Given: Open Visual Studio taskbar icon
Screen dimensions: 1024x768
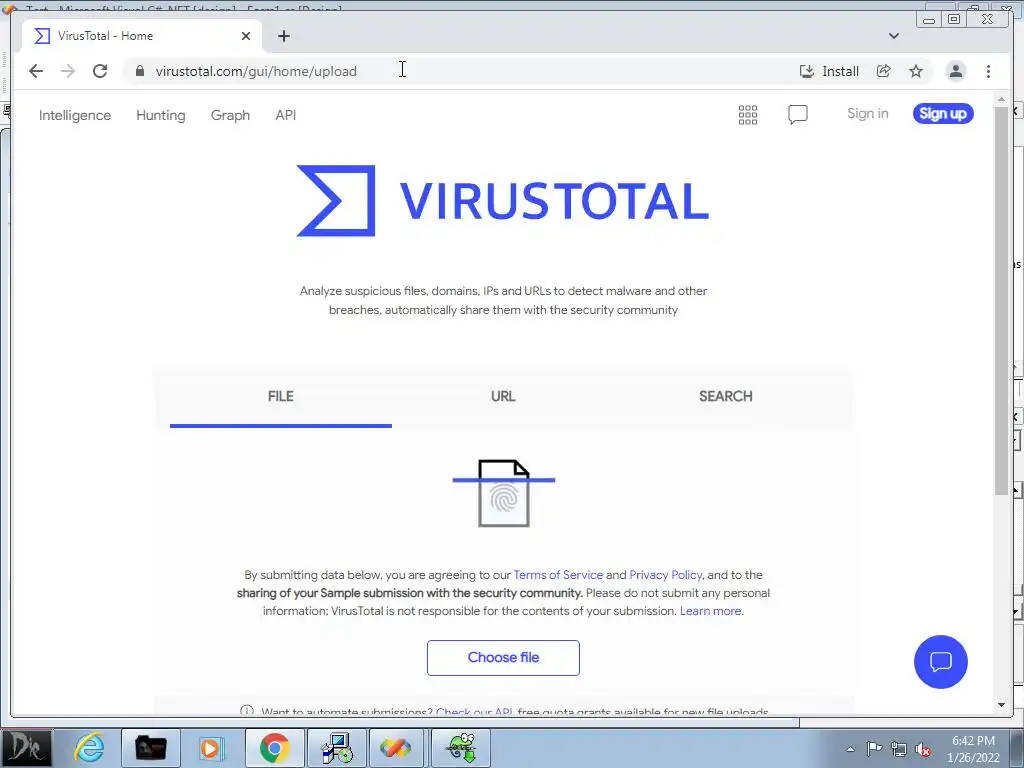Looking at the screenshot, I should pos(396,748).
